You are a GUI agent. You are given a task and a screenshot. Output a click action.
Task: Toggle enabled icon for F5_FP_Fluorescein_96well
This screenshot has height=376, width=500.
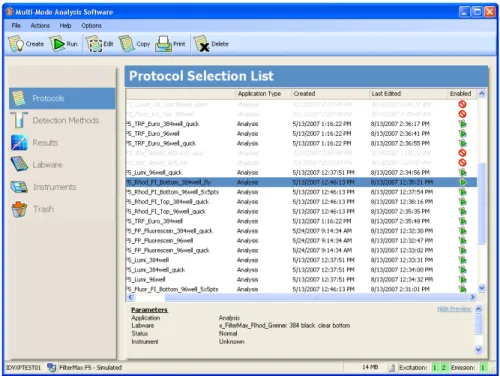pos(462,241)
